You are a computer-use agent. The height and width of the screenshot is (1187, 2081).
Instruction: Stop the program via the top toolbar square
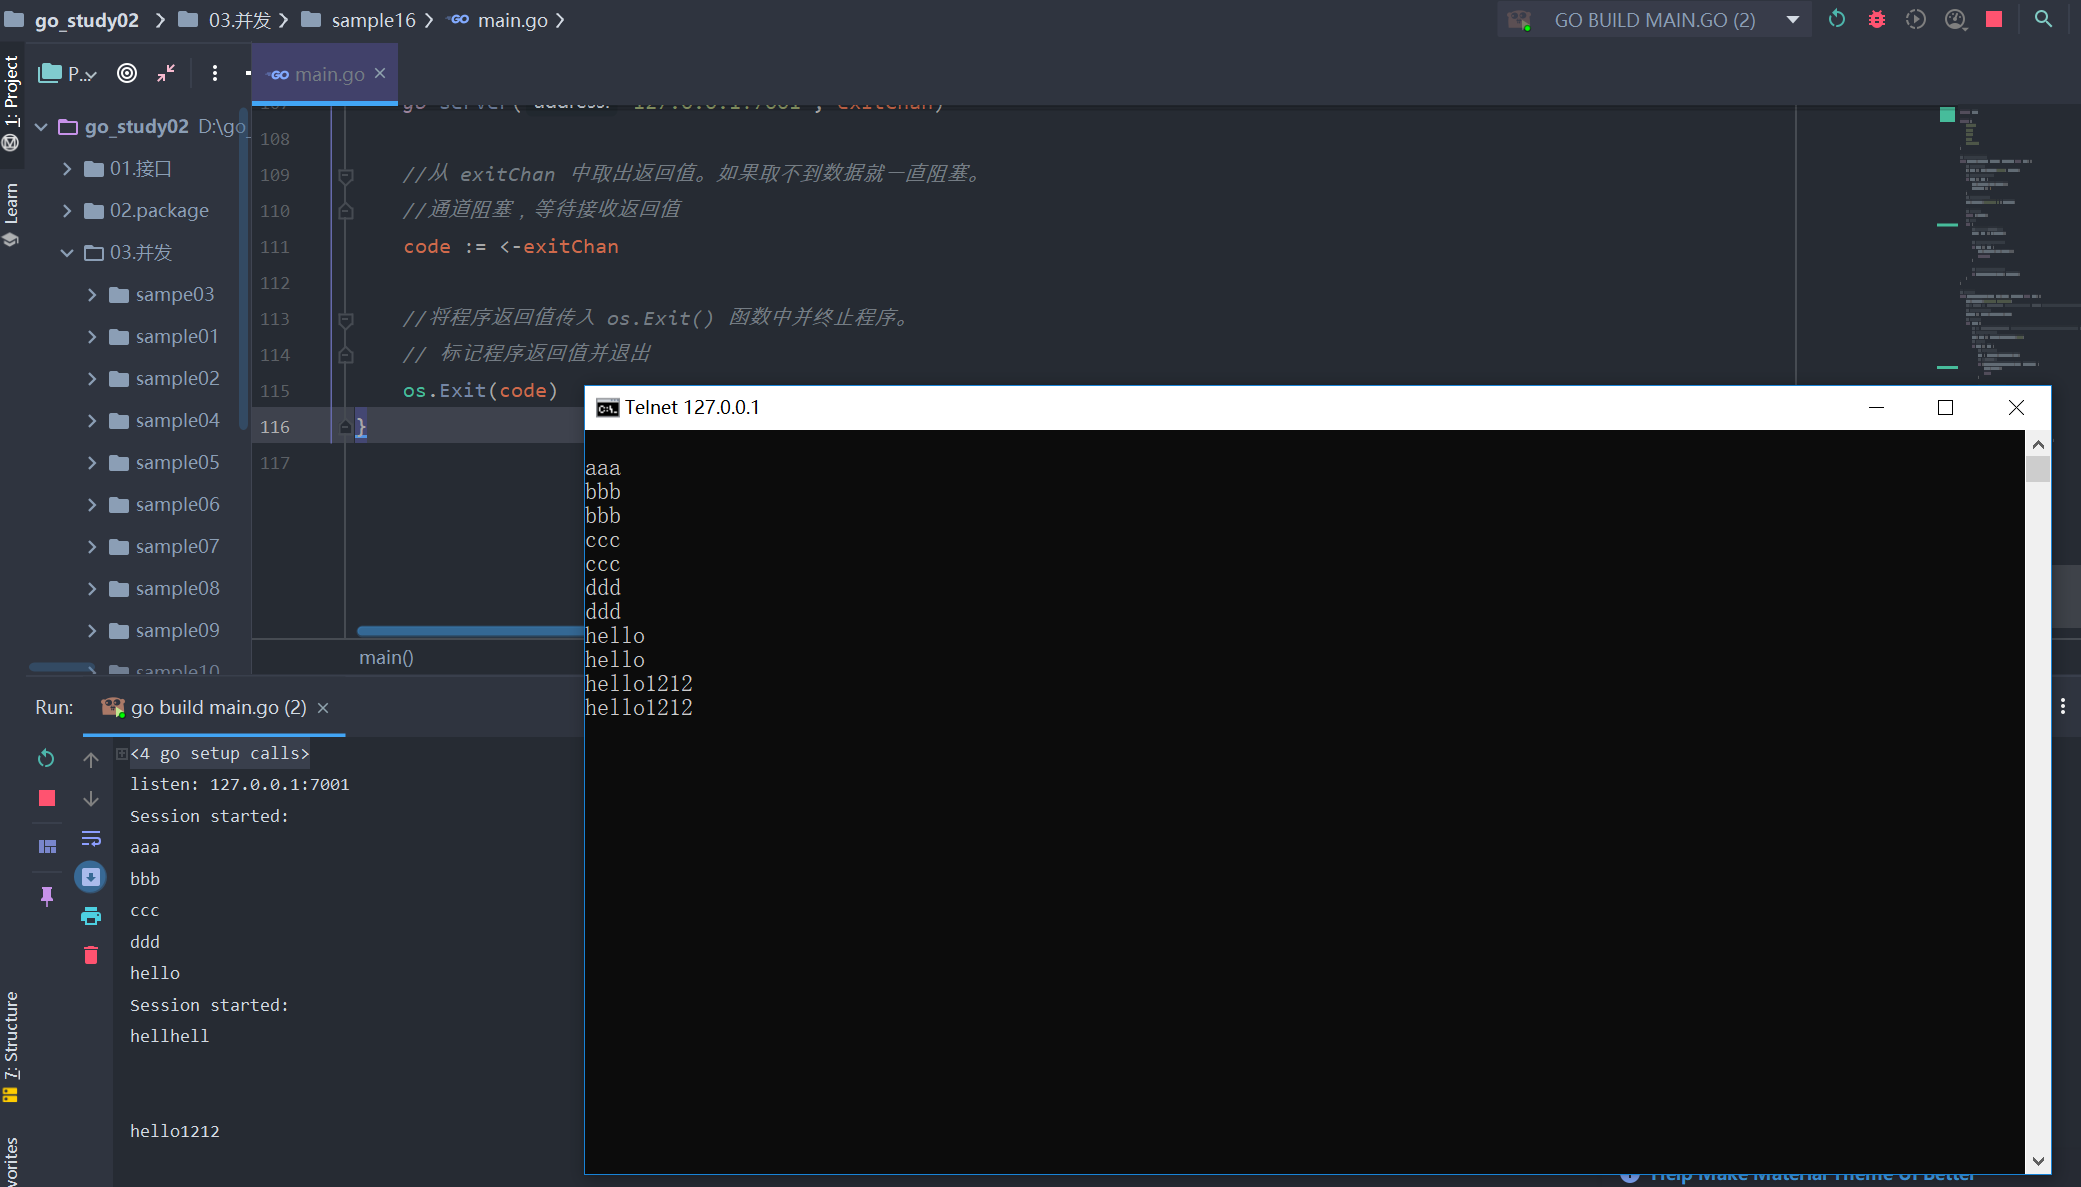pyautogui.click(x=1994, y=19)
